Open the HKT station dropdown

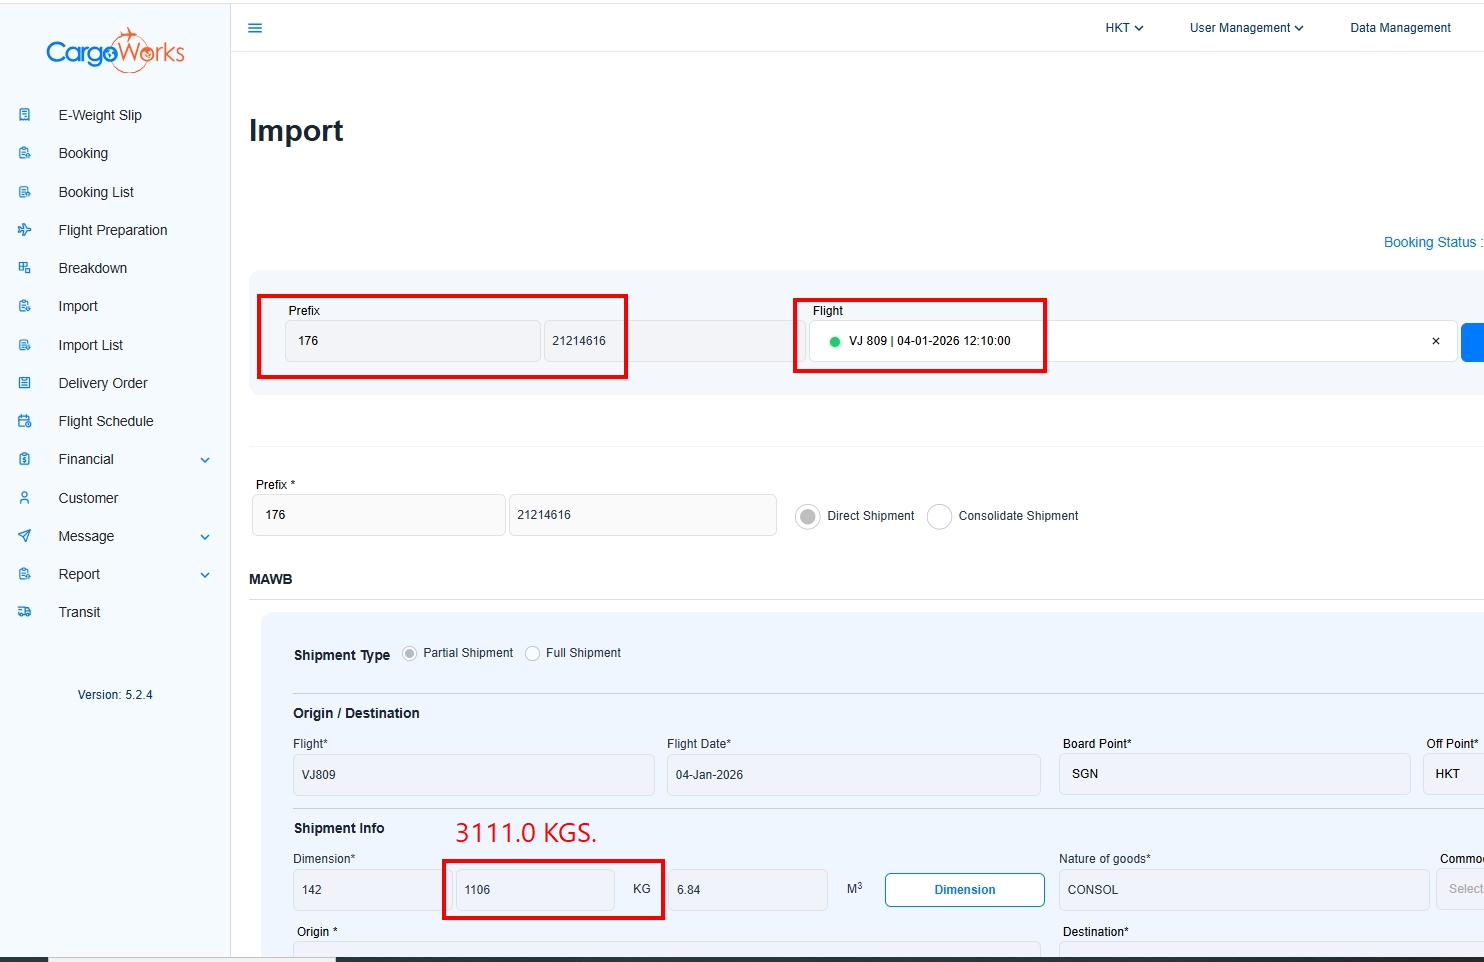[1124, 28]
